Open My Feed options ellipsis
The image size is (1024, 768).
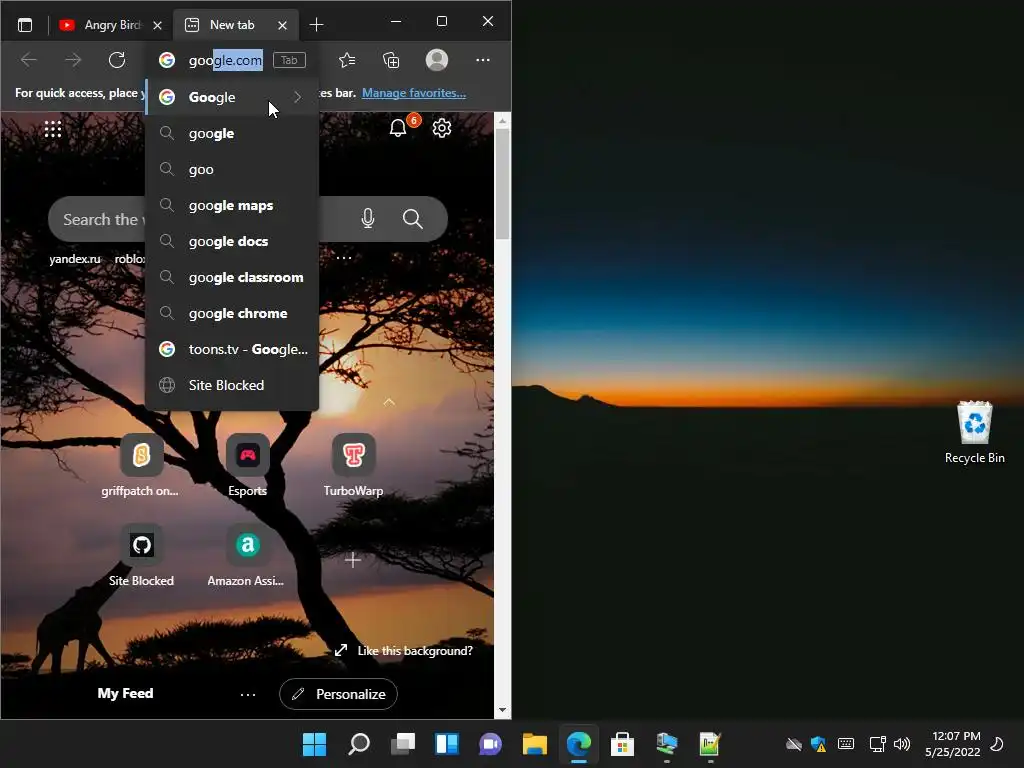pyautogui.click(x=248, y=694)
